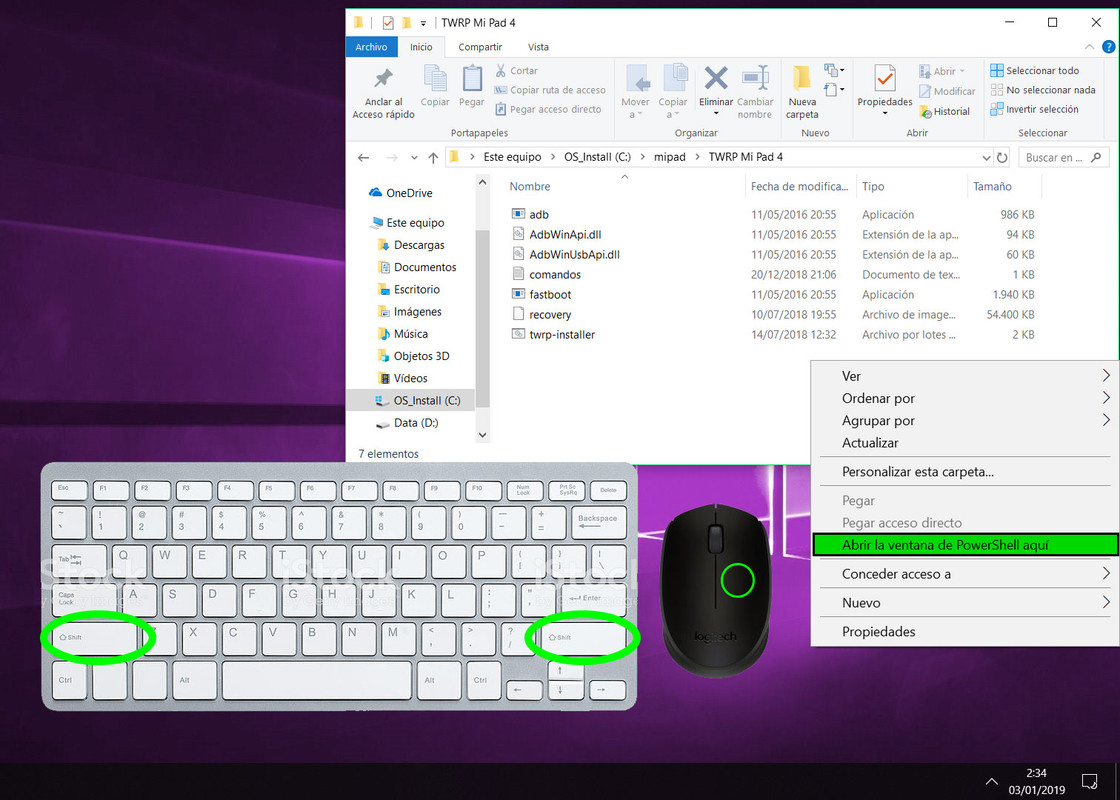Screen dimensions: 1120x800
Task: Open the Ordenar por context submenu
Action: click(965, 398)
